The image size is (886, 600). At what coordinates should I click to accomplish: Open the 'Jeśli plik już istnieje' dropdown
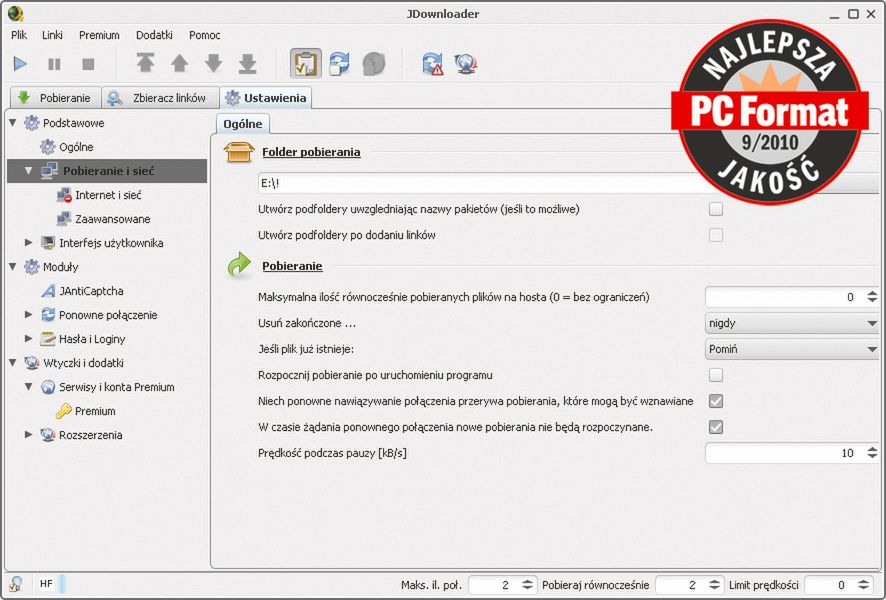(792, 349)
